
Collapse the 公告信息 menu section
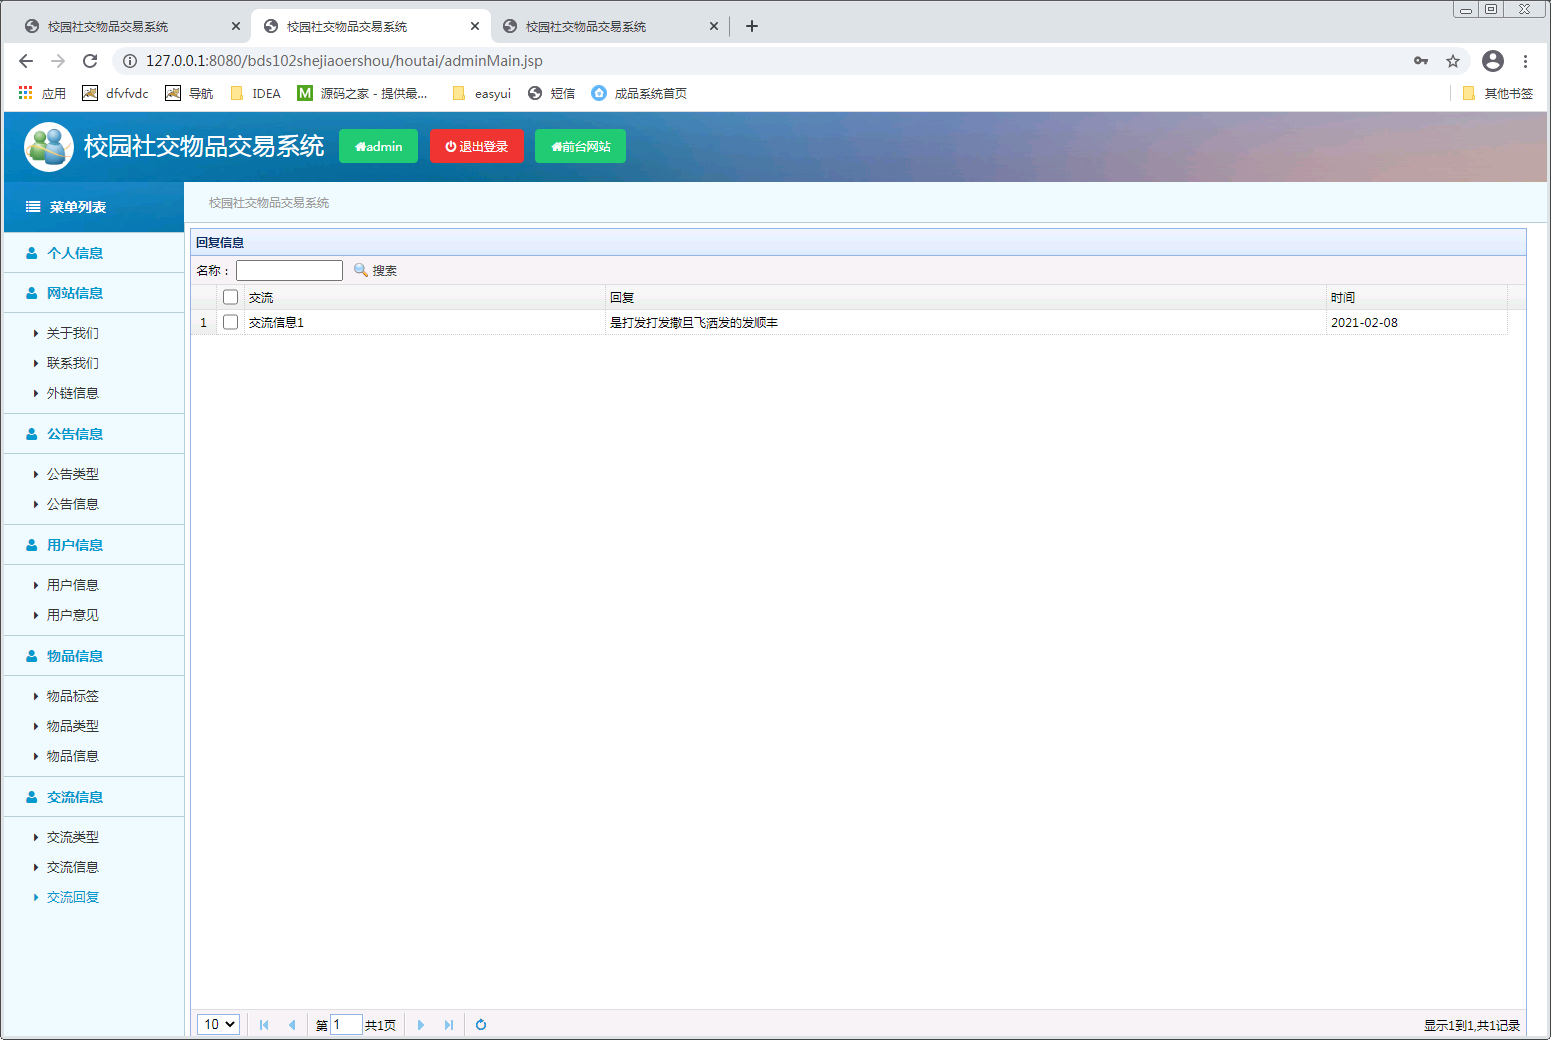coord(94,434)
